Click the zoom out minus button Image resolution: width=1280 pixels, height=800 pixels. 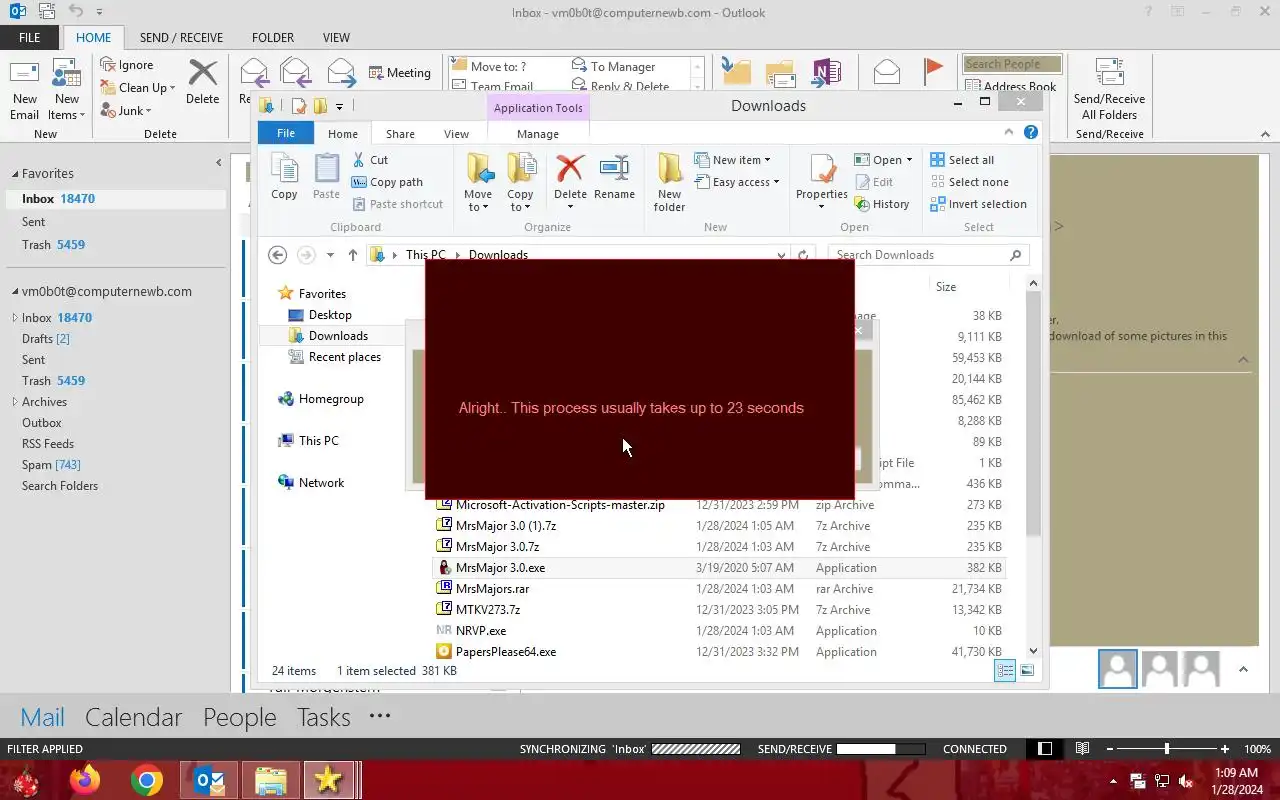click(x=1109, y=749)
